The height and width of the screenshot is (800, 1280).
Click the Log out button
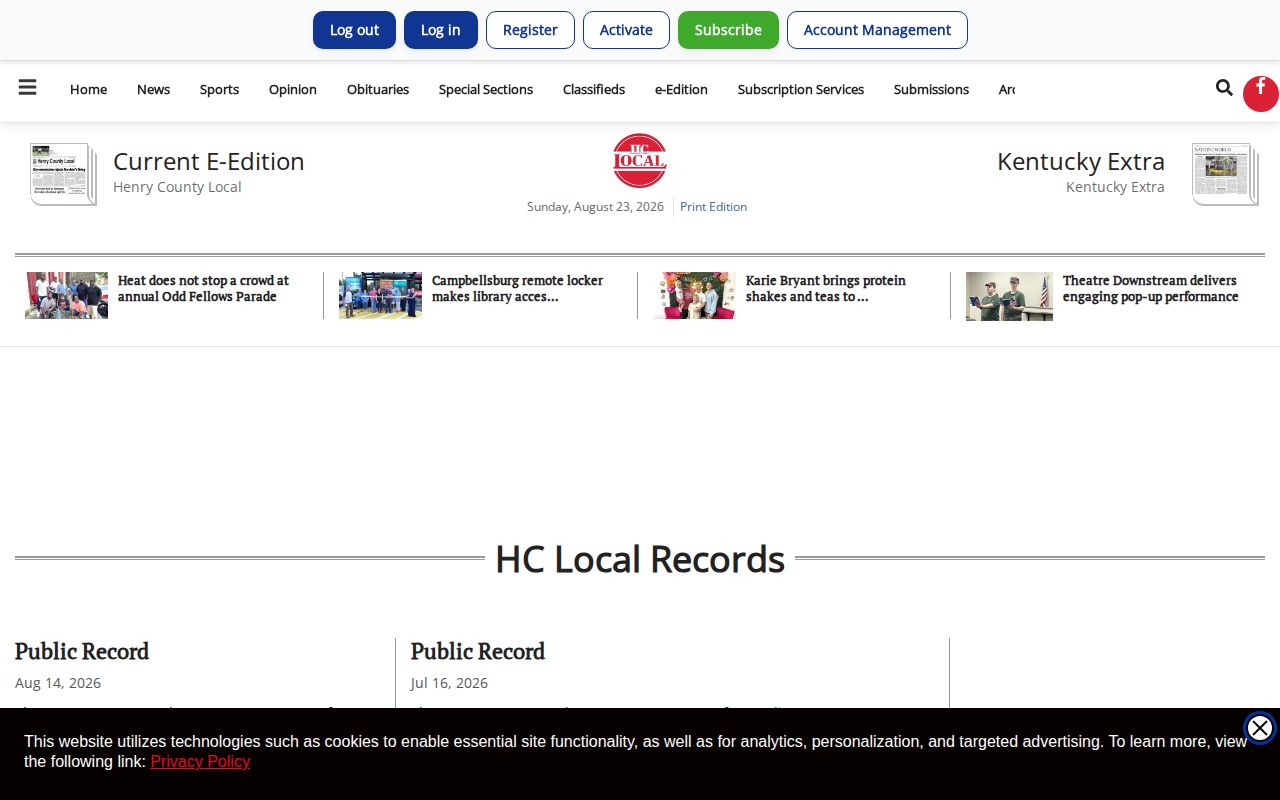pyautogui.click(x=354, y=30)
